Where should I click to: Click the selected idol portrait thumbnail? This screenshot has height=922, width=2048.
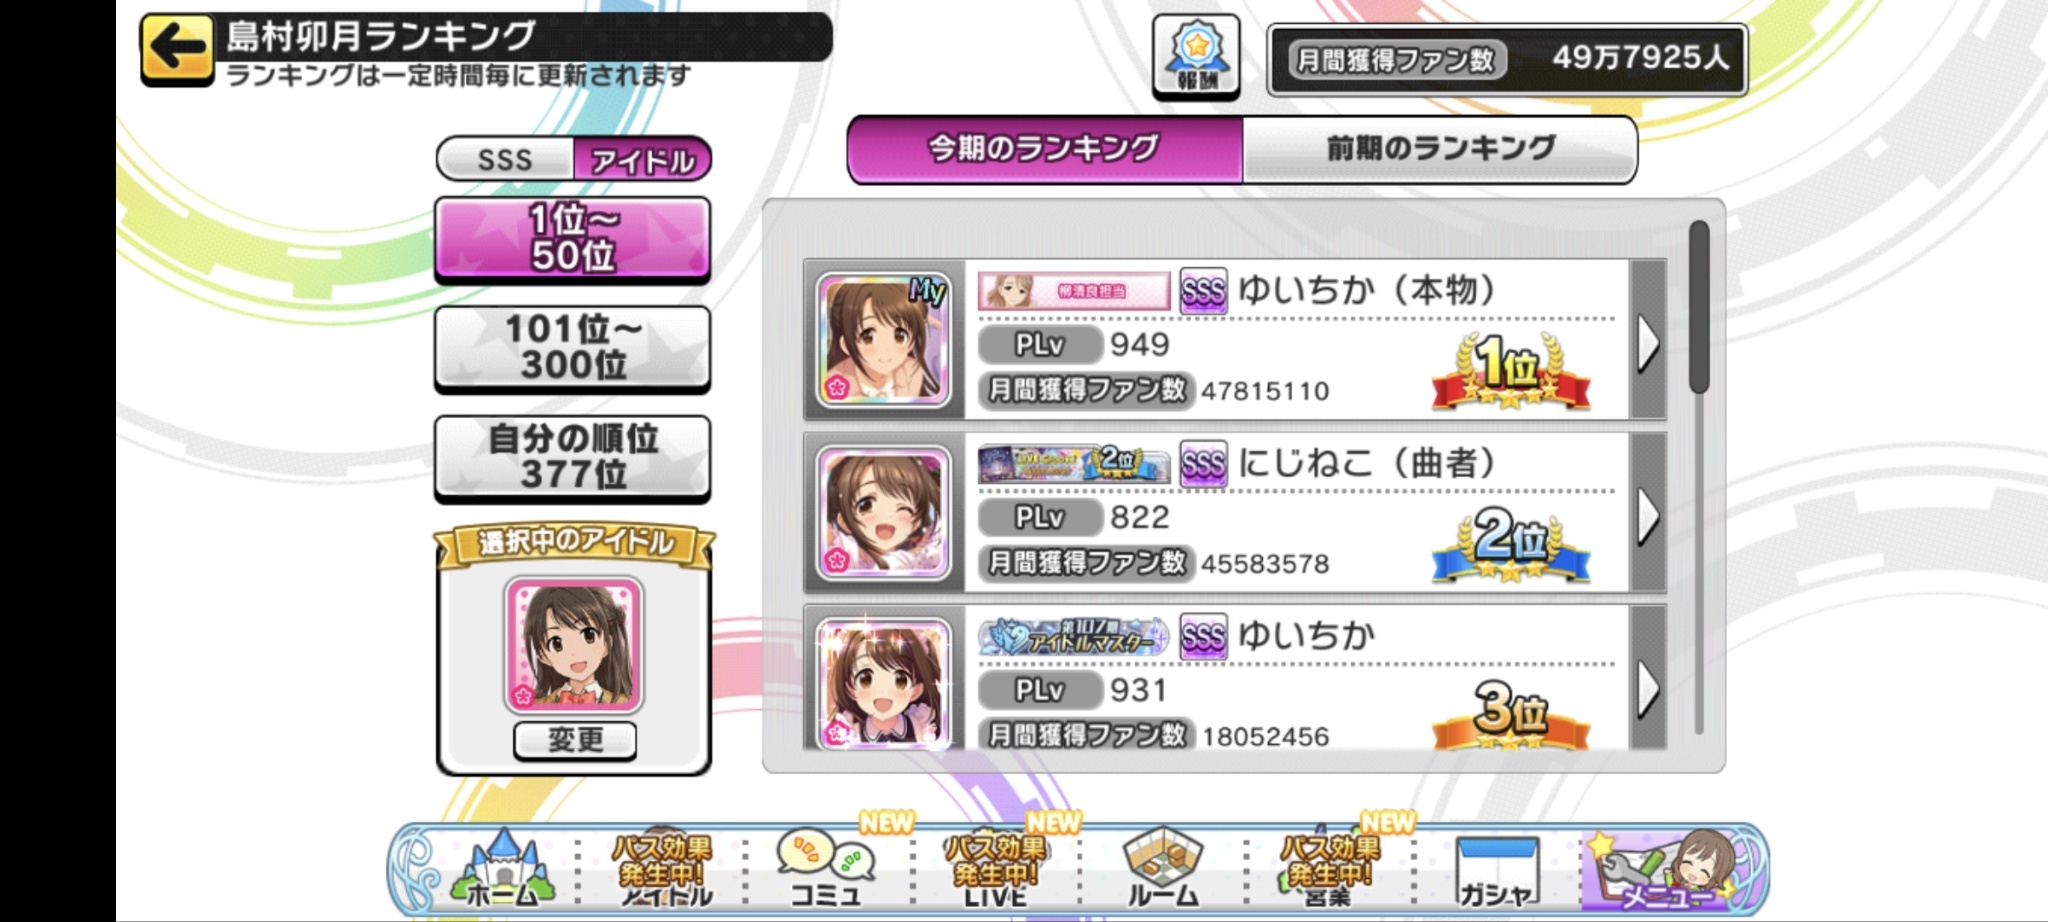point(574,645)
